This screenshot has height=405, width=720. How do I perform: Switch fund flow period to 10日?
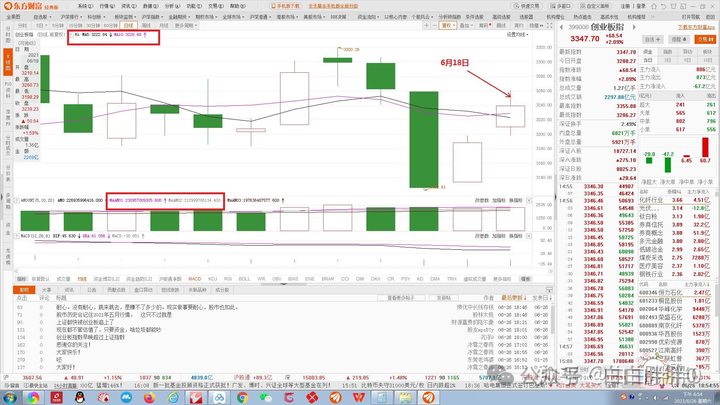click(707, 60)
